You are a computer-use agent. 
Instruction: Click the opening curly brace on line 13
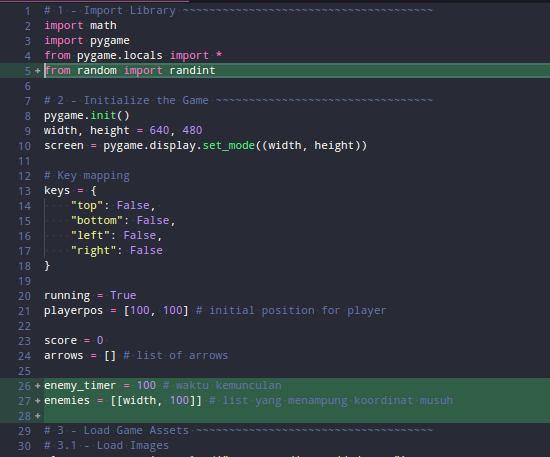[94, 191]
